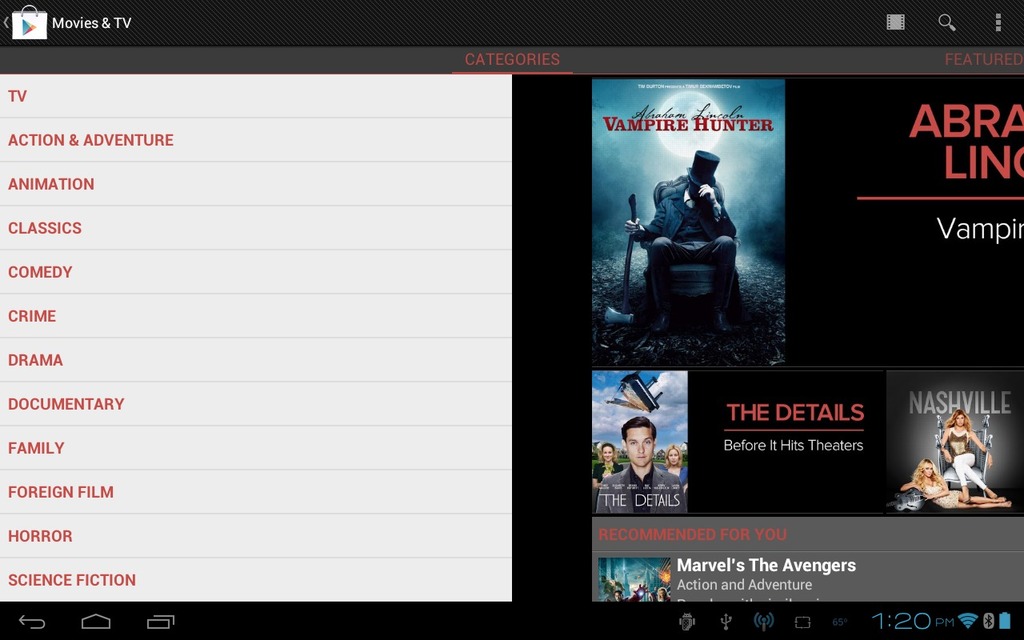The image size is (1024, 640).
Task: Tap the Android back navigation button
Action: [x=31, y=622]
